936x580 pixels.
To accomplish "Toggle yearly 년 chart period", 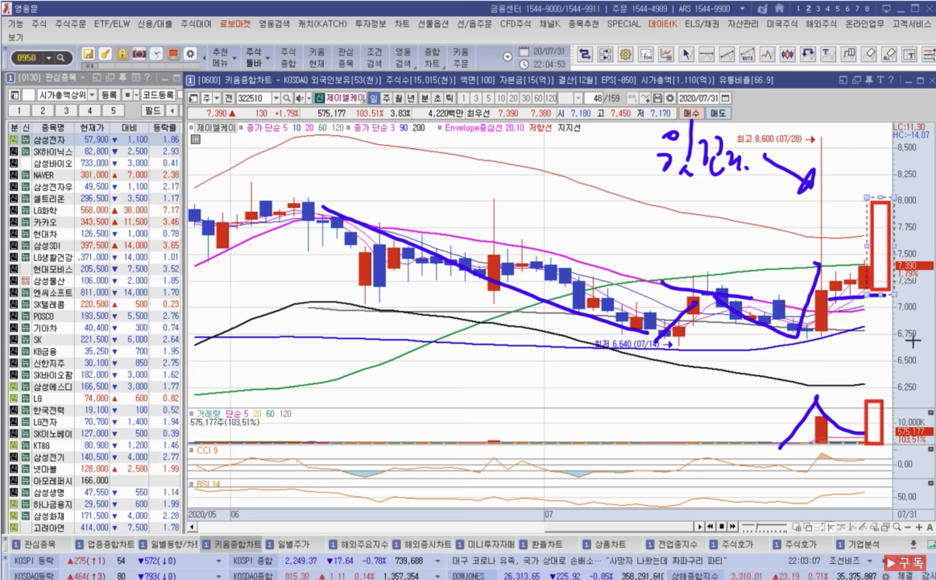I will click(411, 98).
